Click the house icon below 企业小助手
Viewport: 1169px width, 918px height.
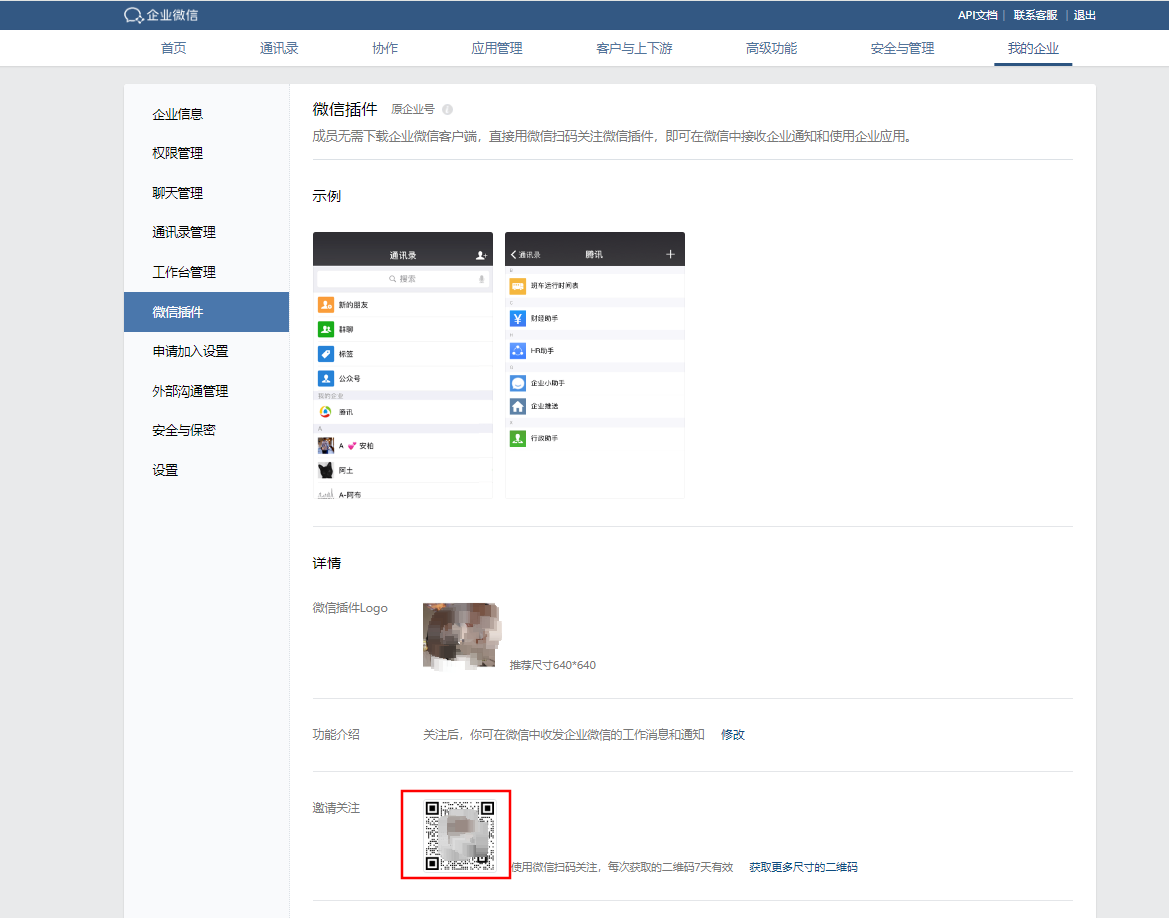tap(517, 406)
